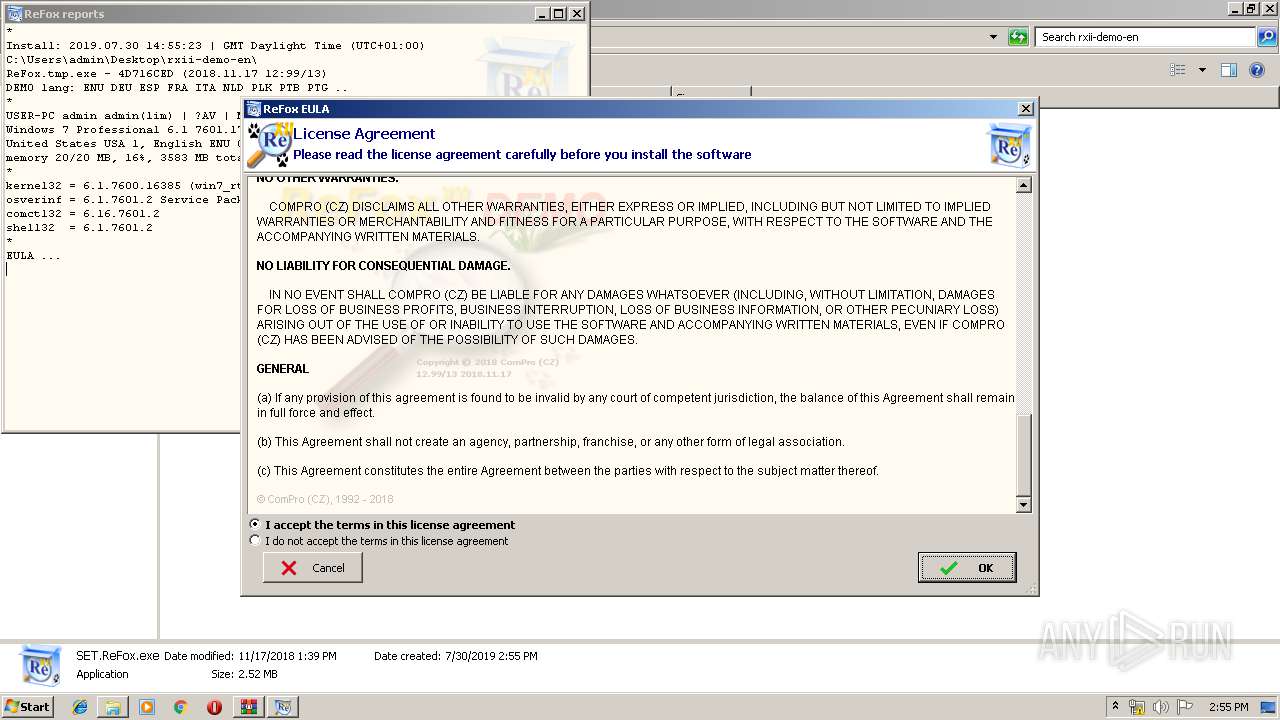This screenshot has width=1280, height=720.
Task: Click the Show desktop button
Action: [x=1270, y=707]
